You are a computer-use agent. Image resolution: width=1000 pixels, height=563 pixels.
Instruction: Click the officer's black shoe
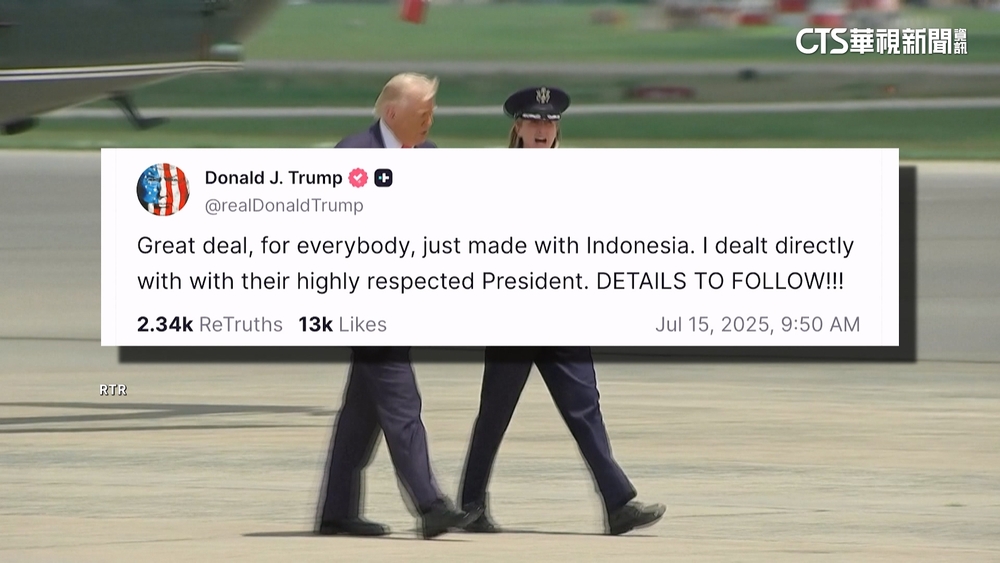coord(635,516)
